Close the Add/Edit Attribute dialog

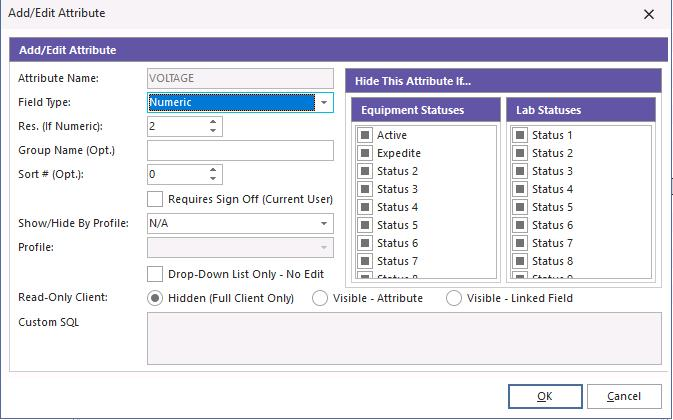[649, 15]
